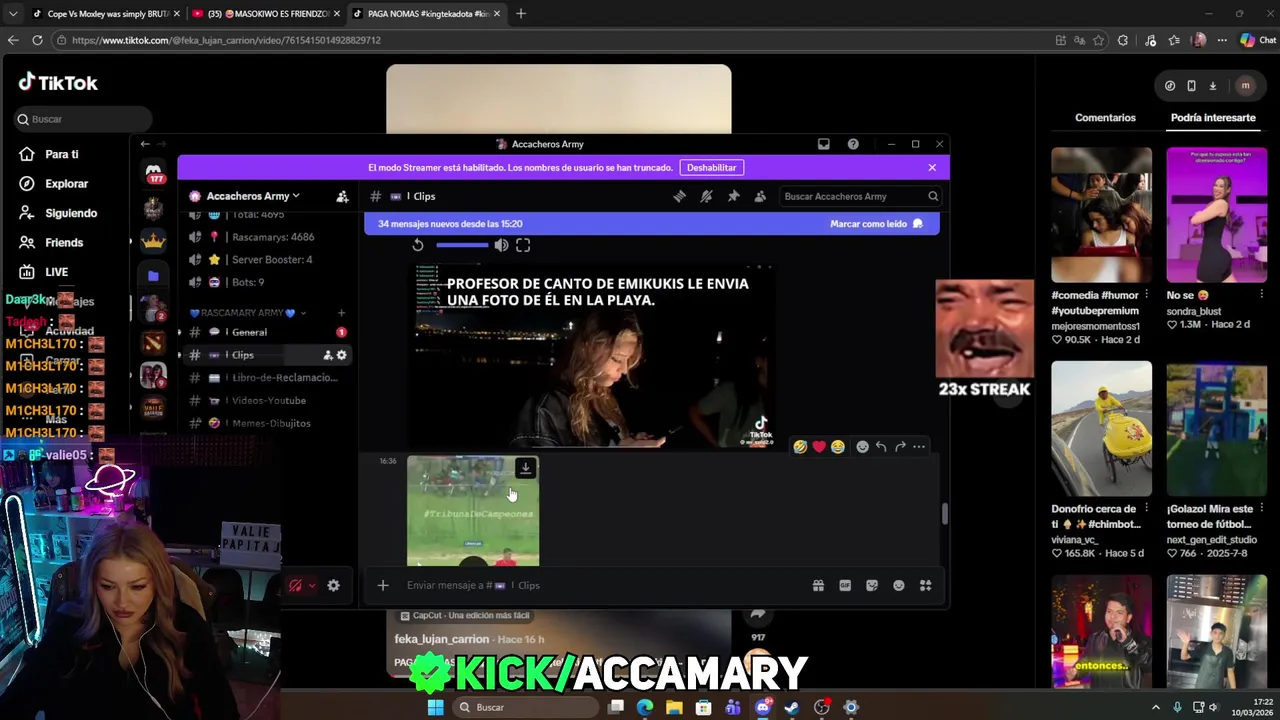Open TikTok profile avatar m
The height and width of the screenshot is (720, 1280).
(x=1245, y=86)
